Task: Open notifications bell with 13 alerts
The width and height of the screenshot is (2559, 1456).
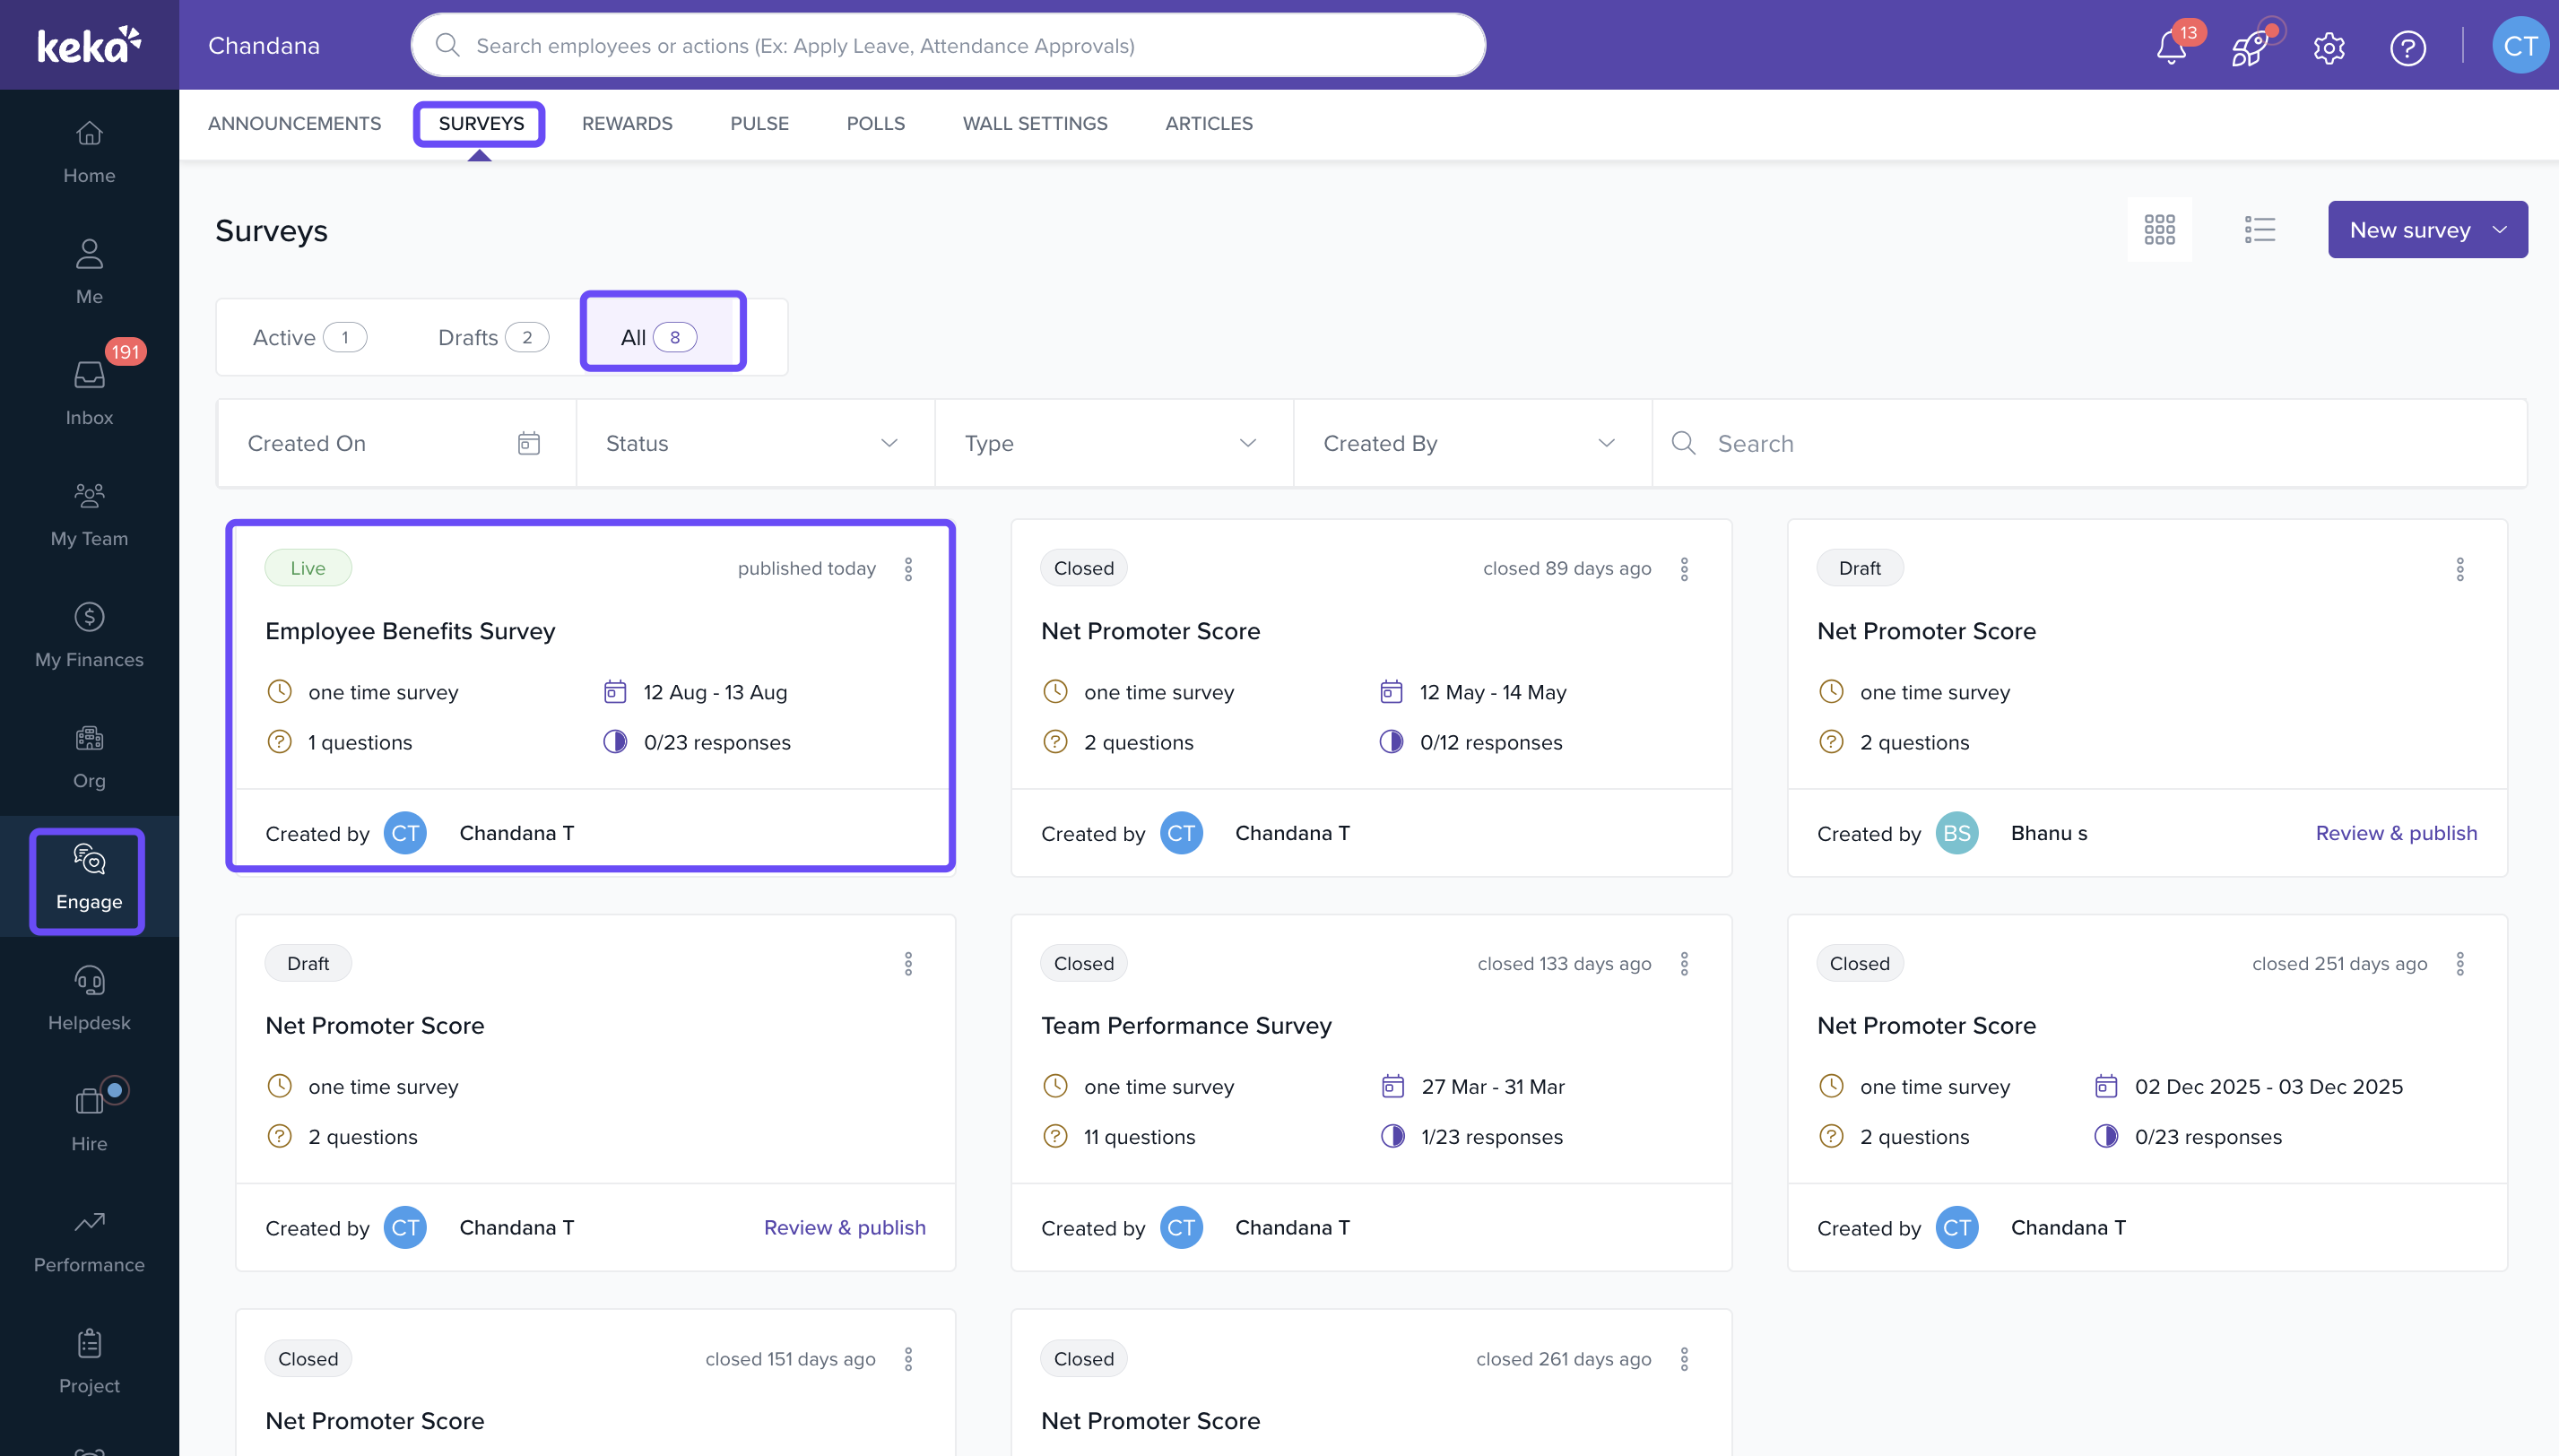Action: (2171, 46)
